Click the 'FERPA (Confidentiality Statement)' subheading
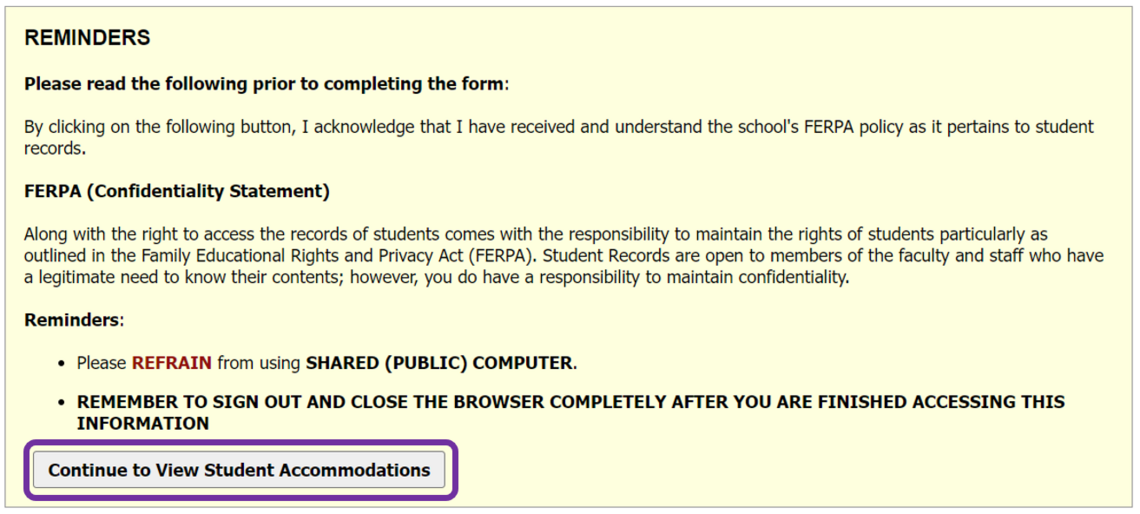 pos(177,191)
